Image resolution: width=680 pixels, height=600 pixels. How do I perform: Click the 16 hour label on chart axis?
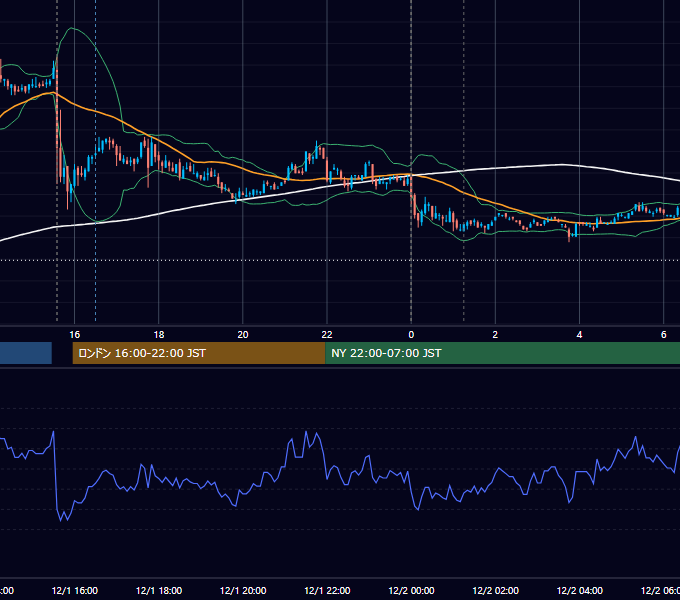(75, 335)
